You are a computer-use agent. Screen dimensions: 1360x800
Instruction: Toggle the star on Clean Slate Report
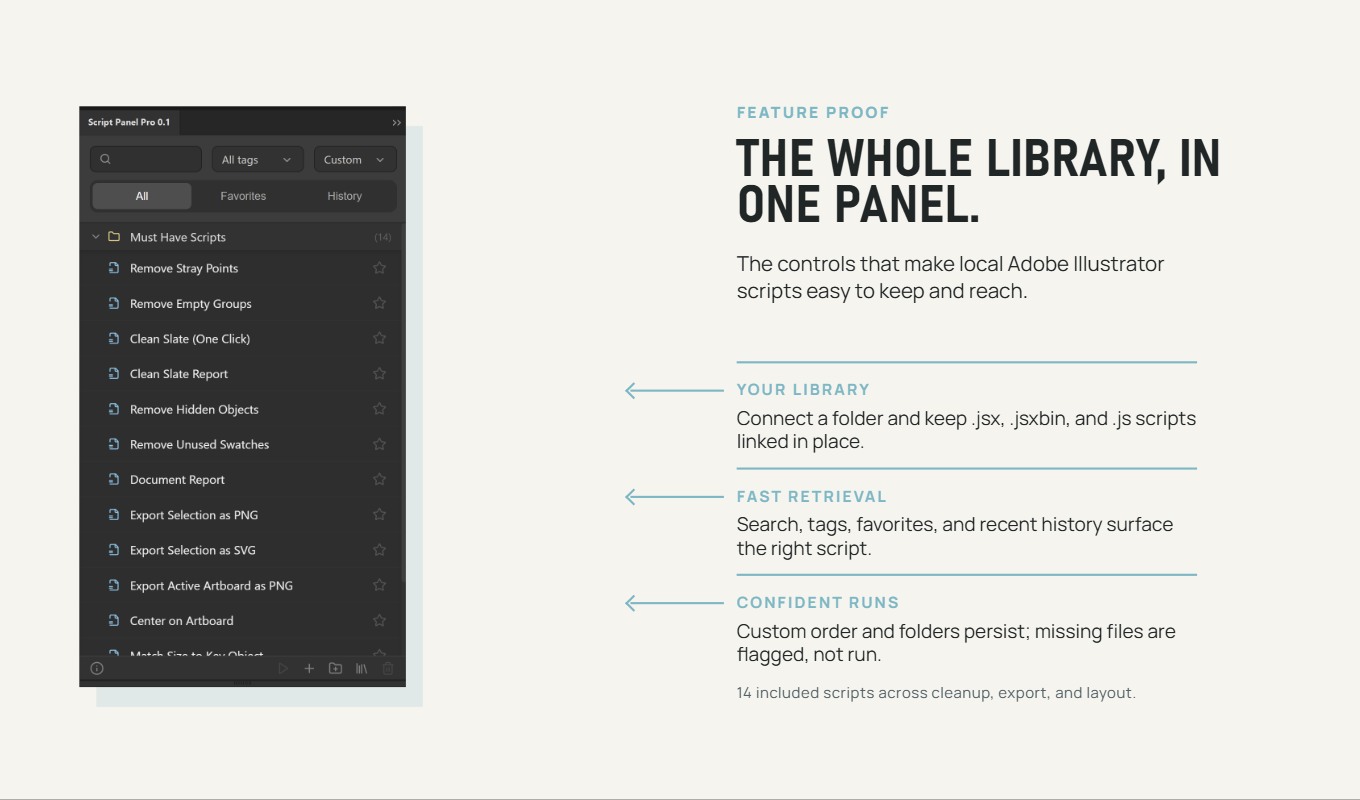coord(379,373)
